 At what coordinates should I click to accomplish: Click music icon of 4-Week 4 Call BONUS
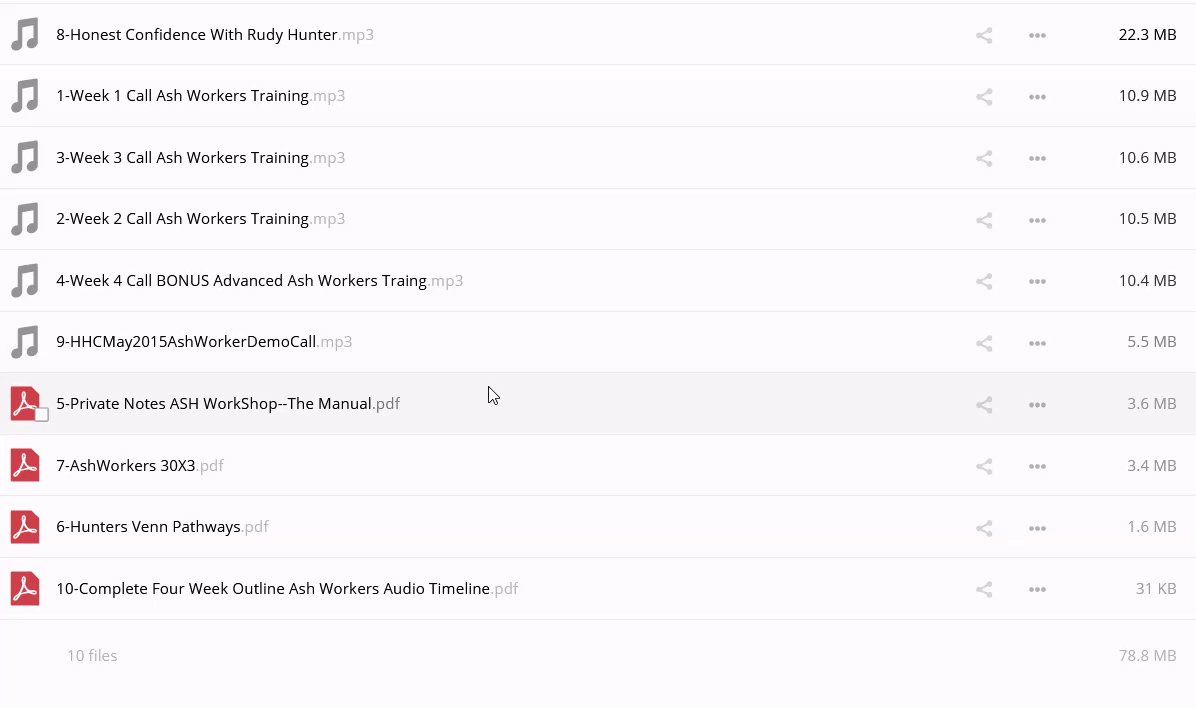pyautogui.click(x=25, y=281)
